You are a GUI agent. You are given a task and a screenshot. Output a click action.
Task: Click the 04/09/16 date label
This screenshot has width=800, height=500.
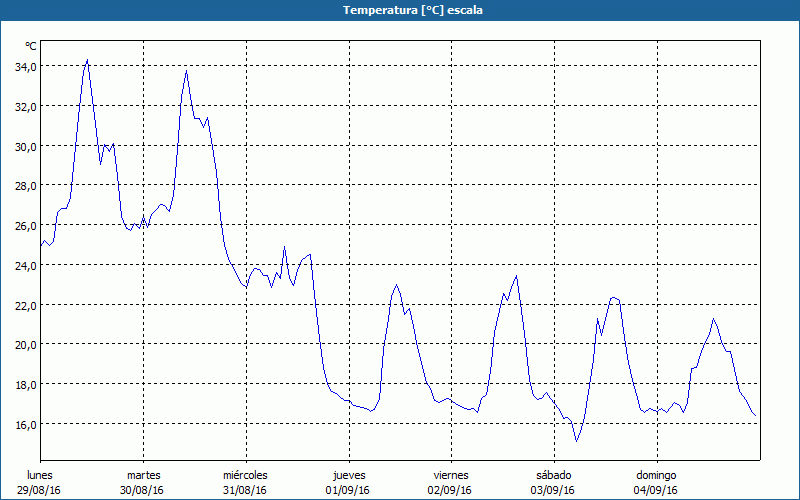[656, 490]
